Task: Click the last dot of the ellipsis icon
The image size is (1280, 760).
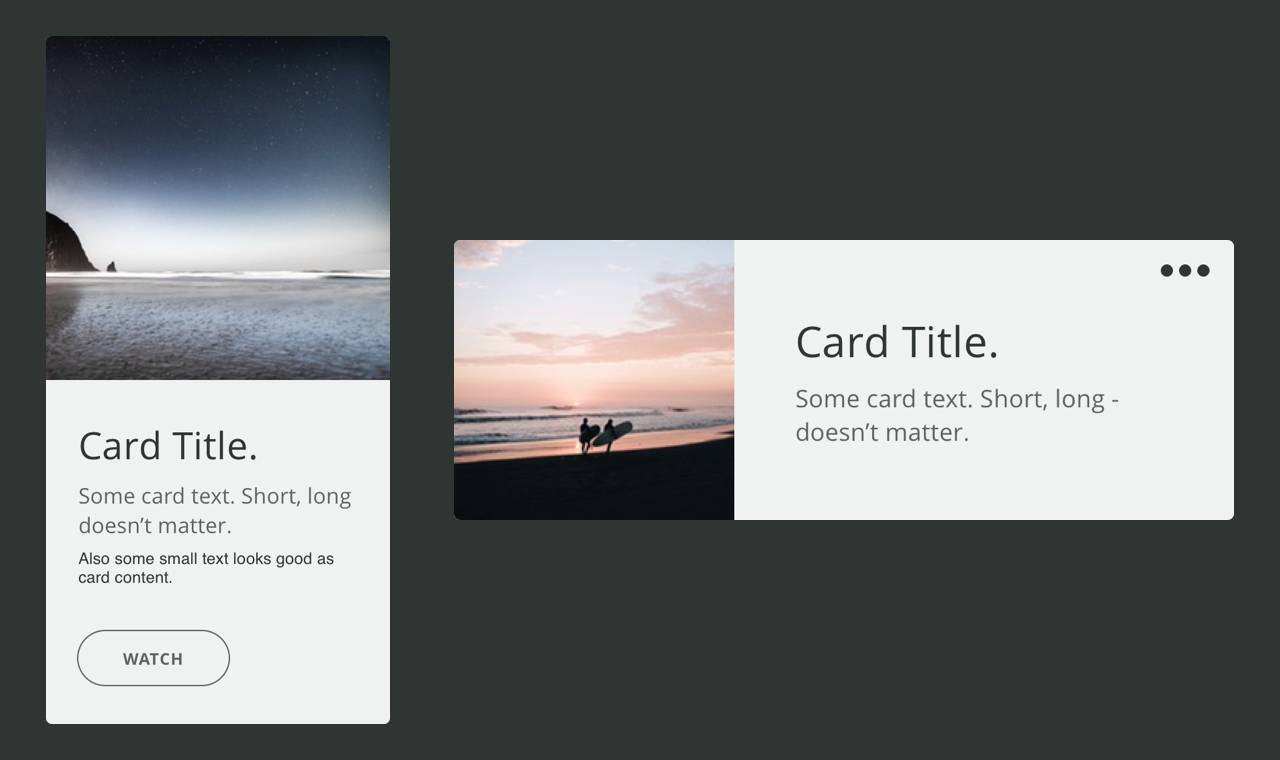Action: 1203,270
